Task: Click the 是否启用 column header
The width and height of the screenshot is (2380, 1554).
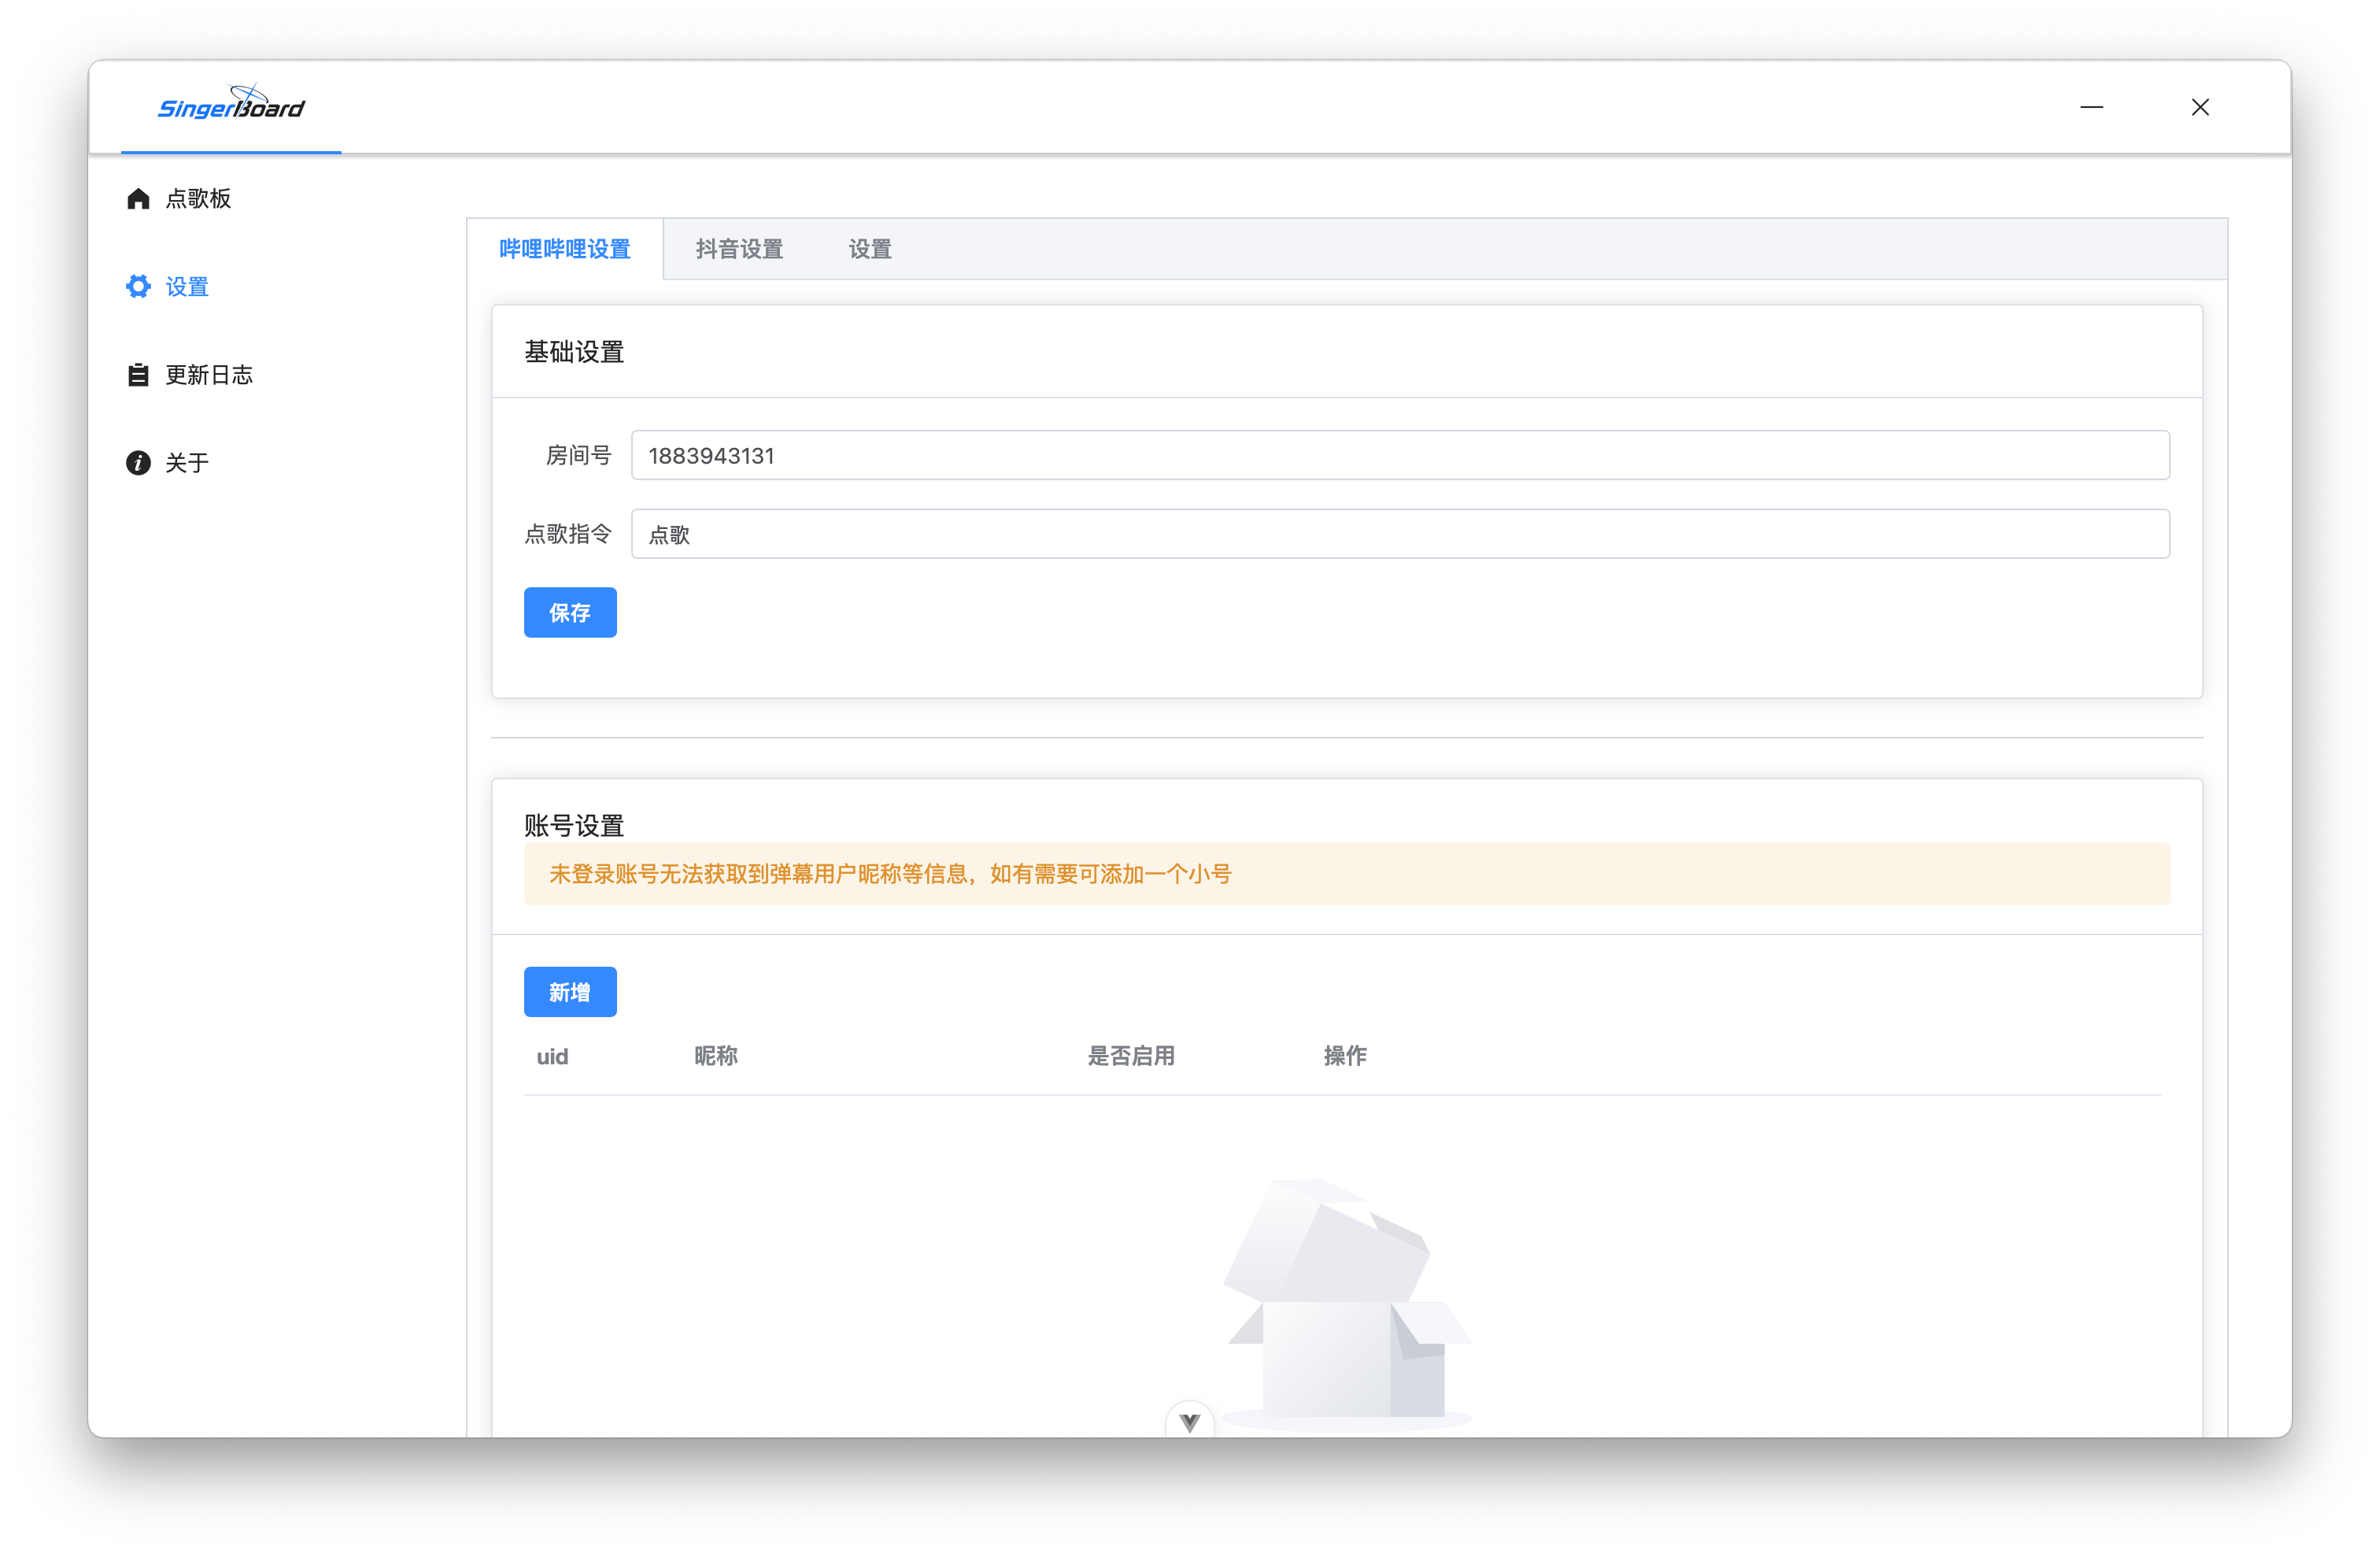Action: 1130,1056
